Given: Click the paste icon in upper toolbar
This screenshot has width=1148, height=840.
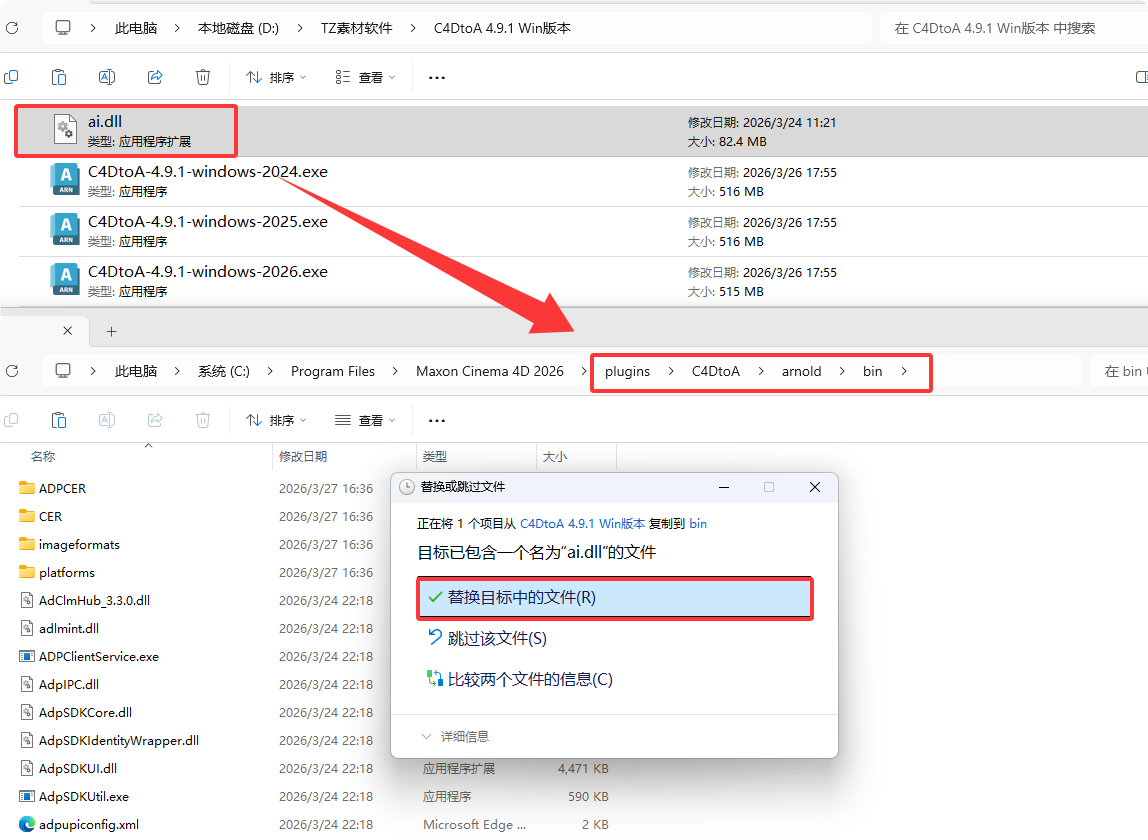Looking at the screenshot, I should pyautogui.click(x=59, y=77).
